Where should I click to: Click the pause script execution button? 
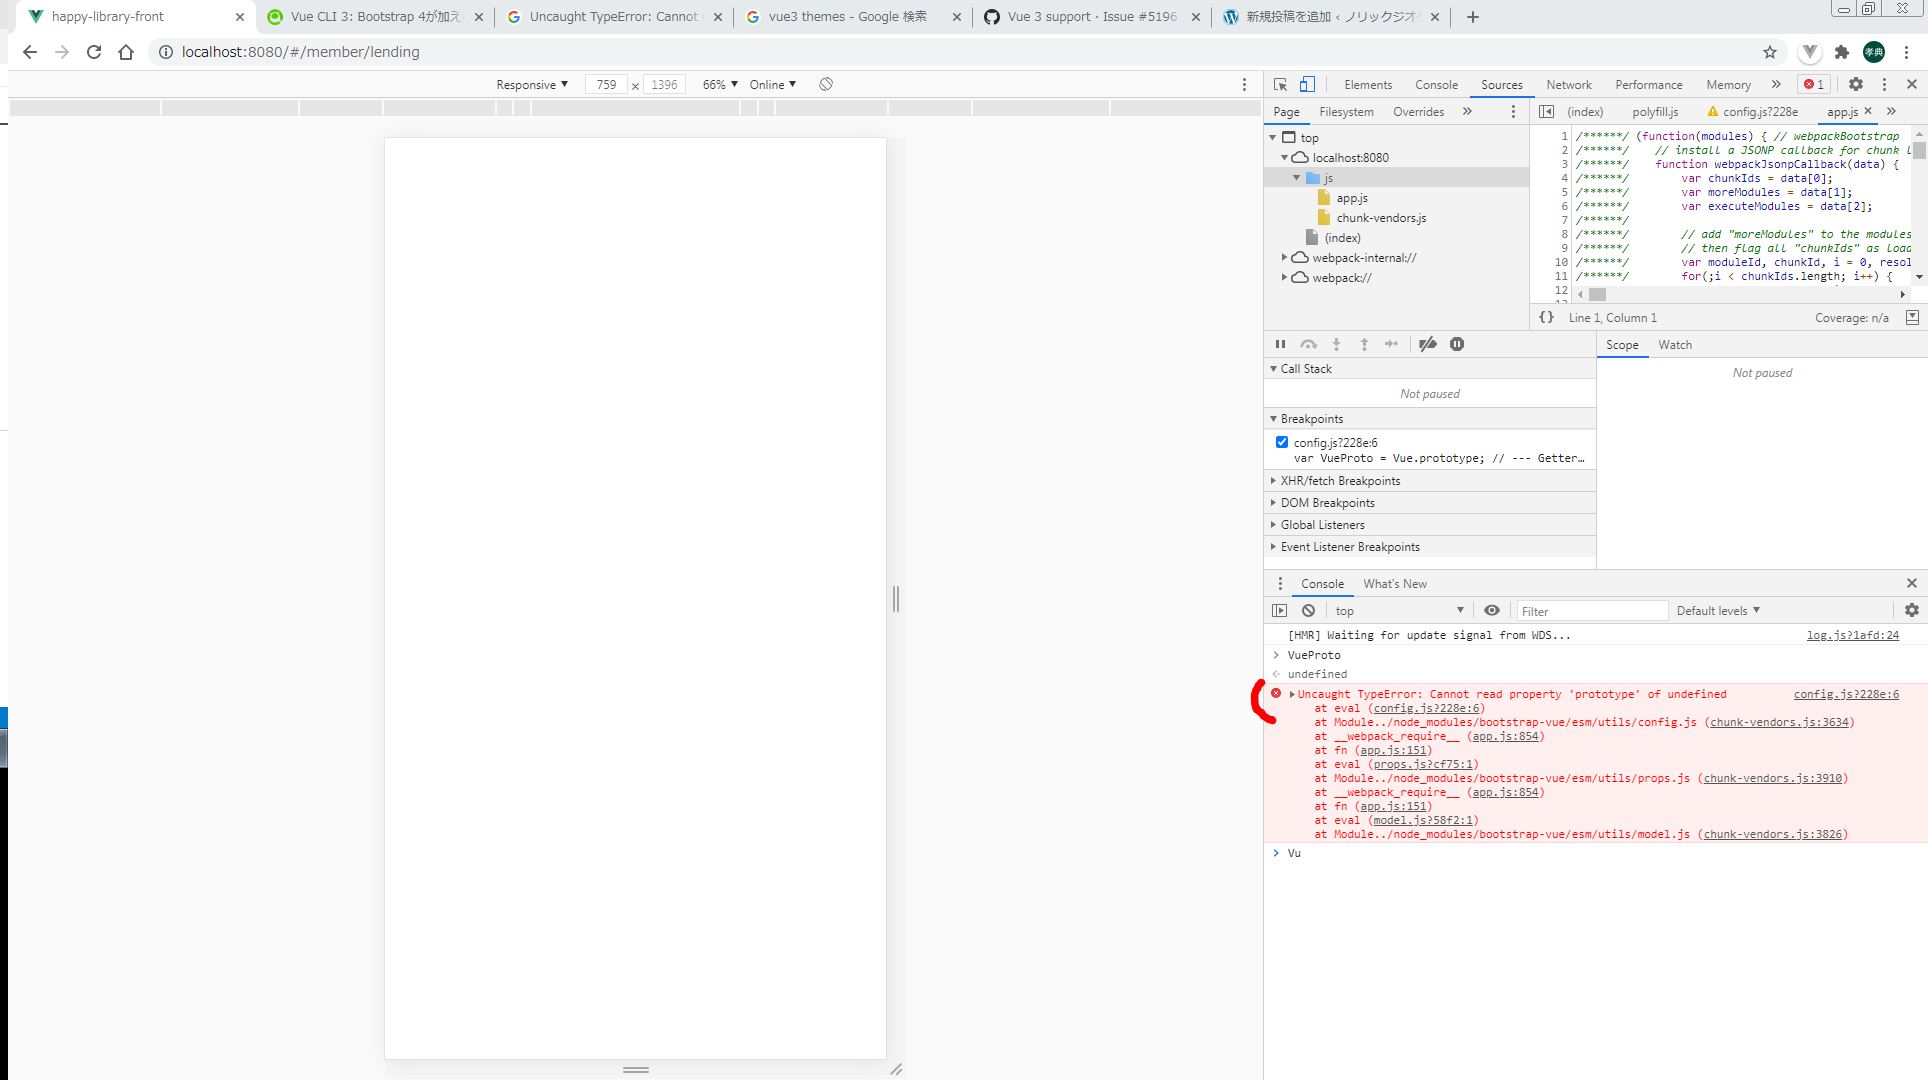(x=1280, y=344)
